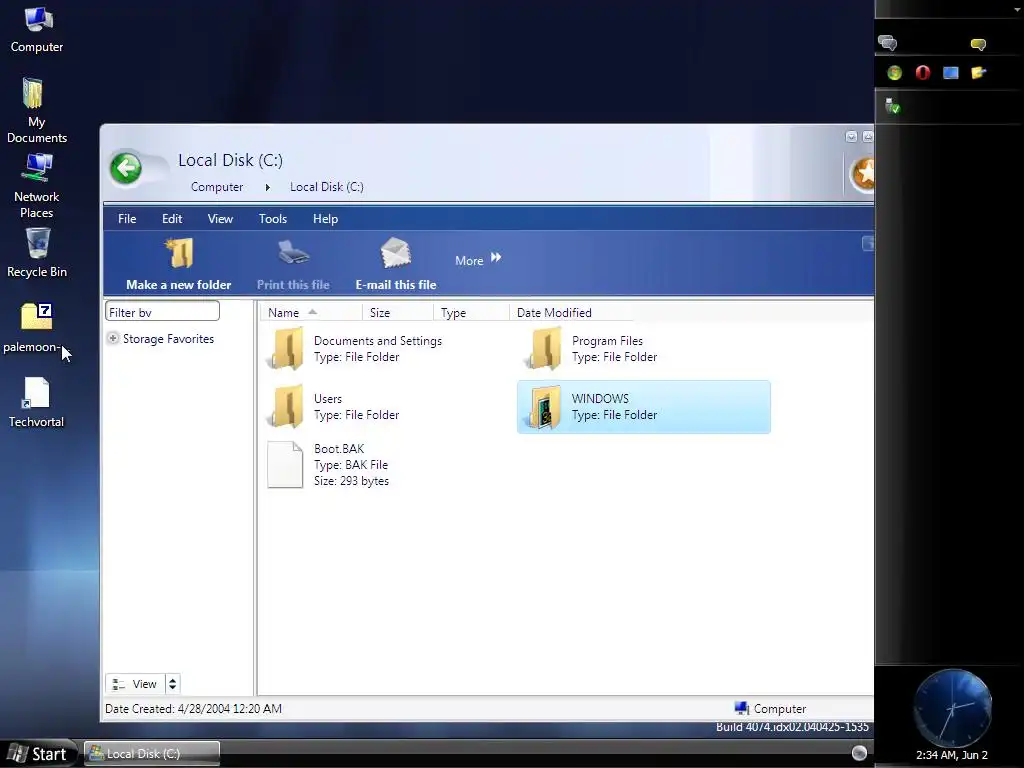1024x768 pixels.
Task: Click the green globe sidebar icon
Action: [x=894, y=72]
